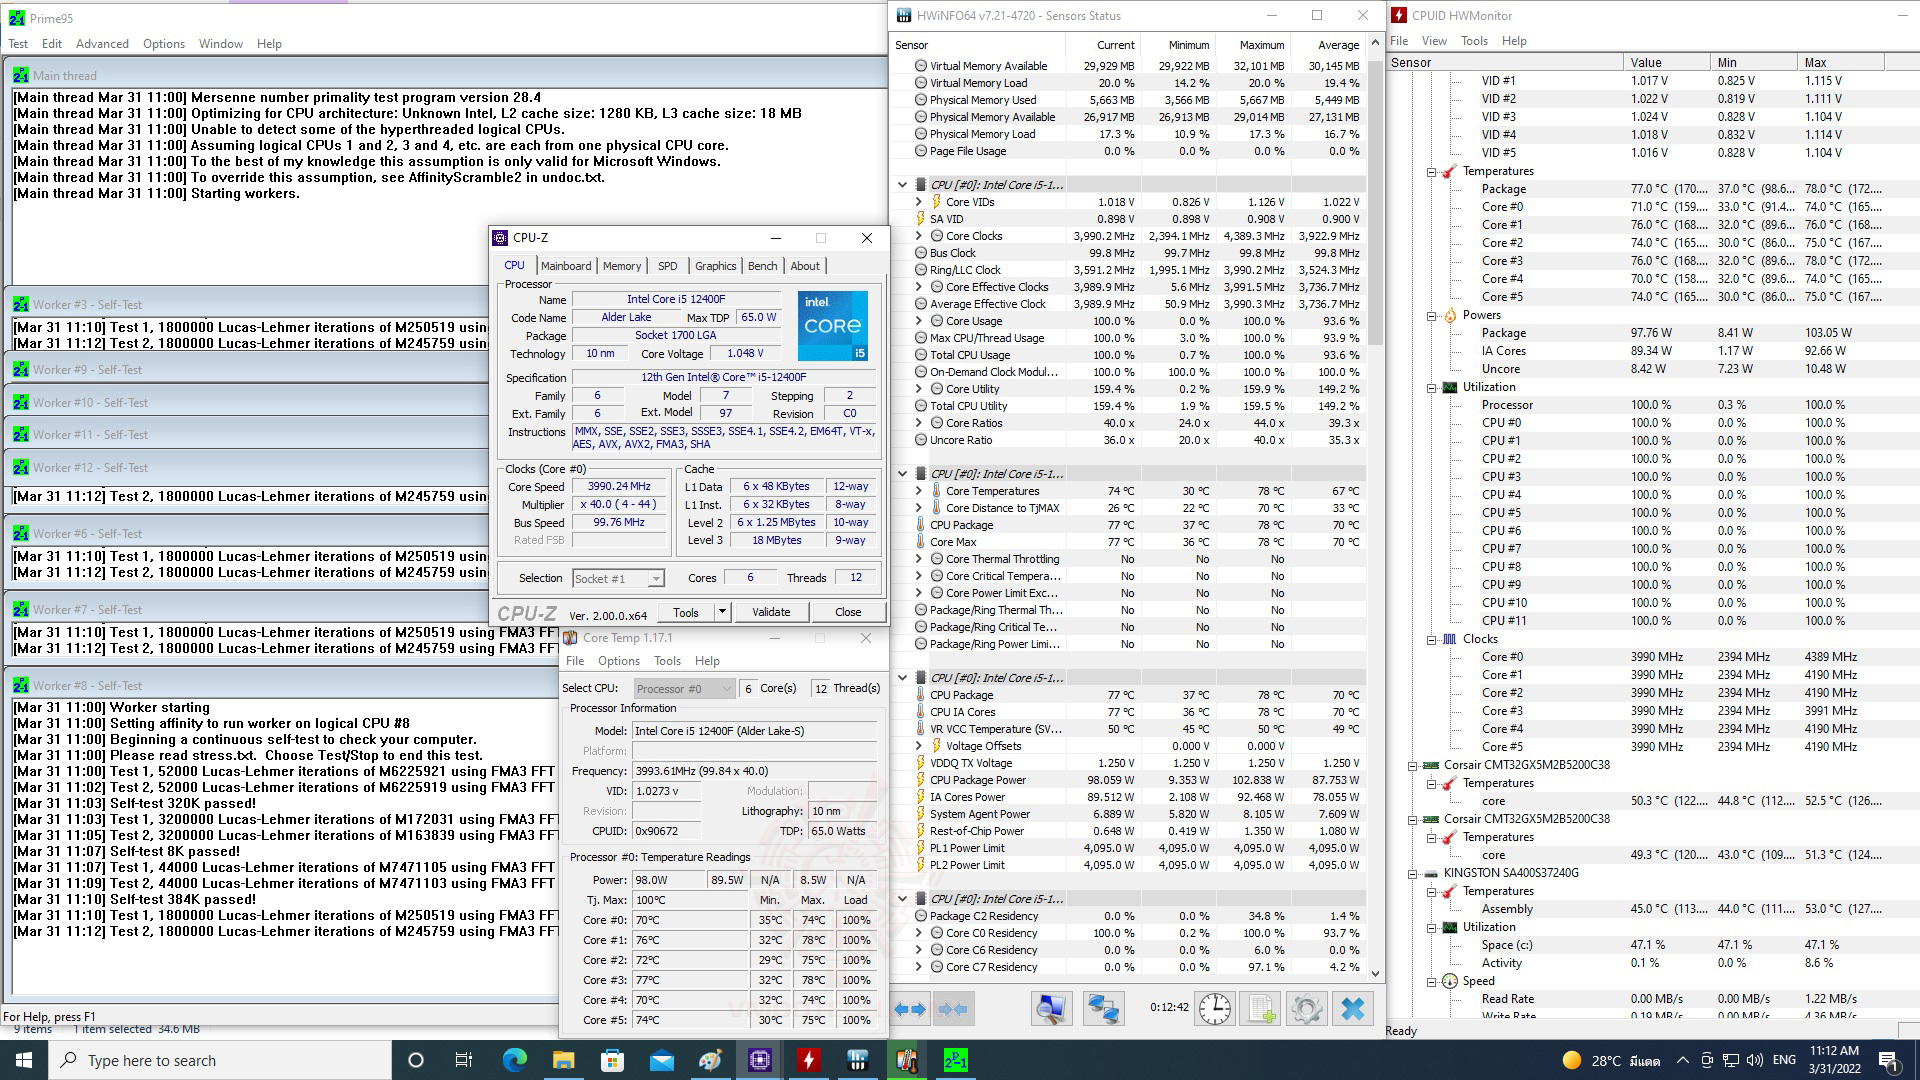Open Prime95 icon in Windows taskbar
This screenshot has width=1920, height=1080.
[x=955, y=1060]
